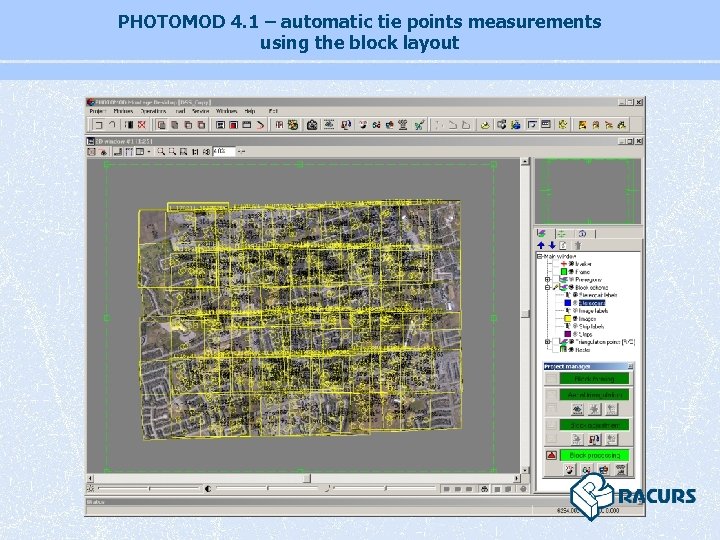Image resolution: width=720 pixels, height=540 pixels.
Task: Click the move layer down blue arrow
Action: [551, 244]
